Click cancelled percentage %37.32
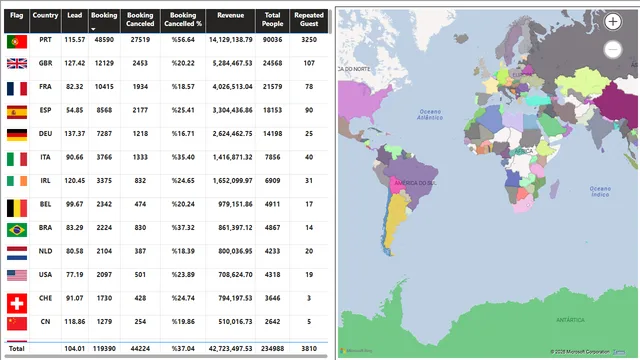Image resolution: width=640 pixels, height=360 pixels. [183, 227]
